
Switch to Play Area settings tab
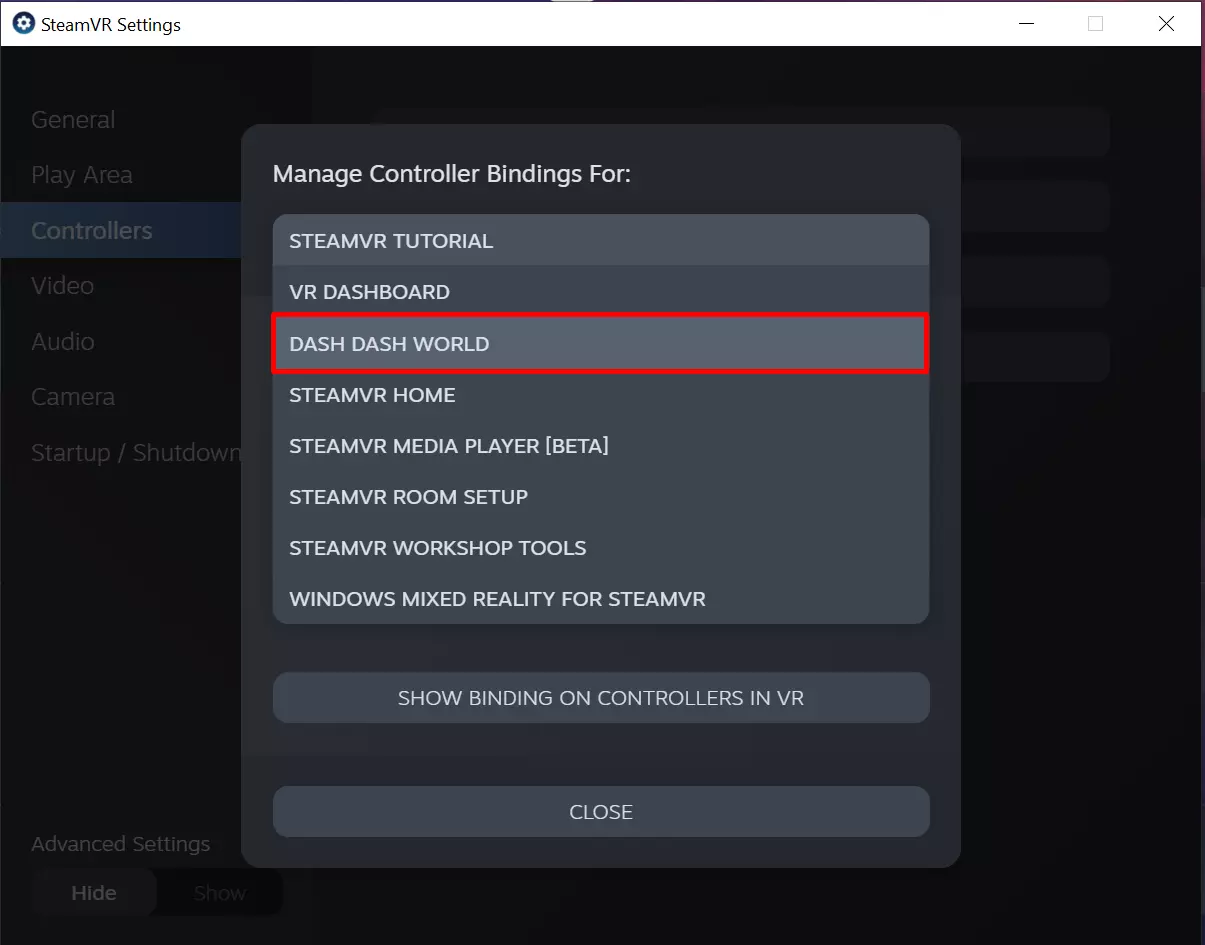82,175
